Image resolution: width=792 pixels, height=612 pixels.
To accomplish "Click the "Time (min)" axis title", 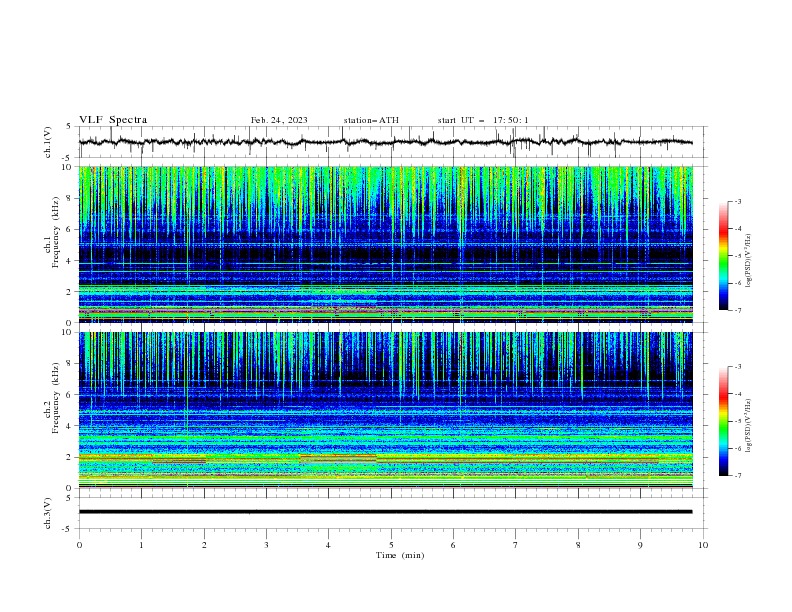I will pos(400,555).
